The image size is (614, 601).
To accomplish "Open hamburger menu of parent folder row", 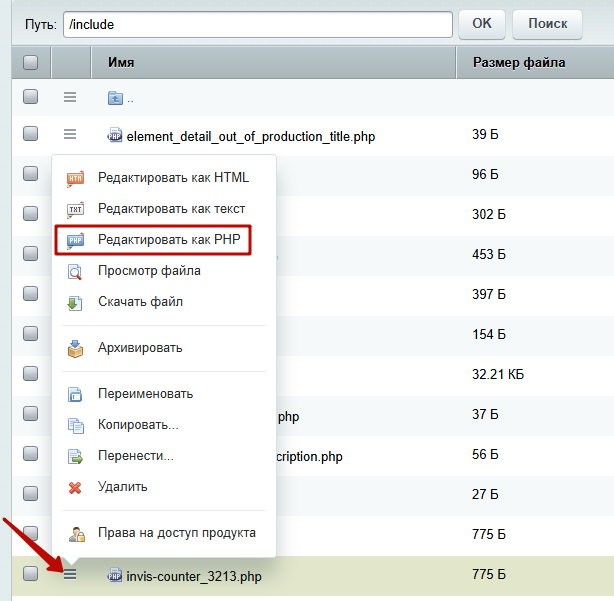I will (70, 97).
